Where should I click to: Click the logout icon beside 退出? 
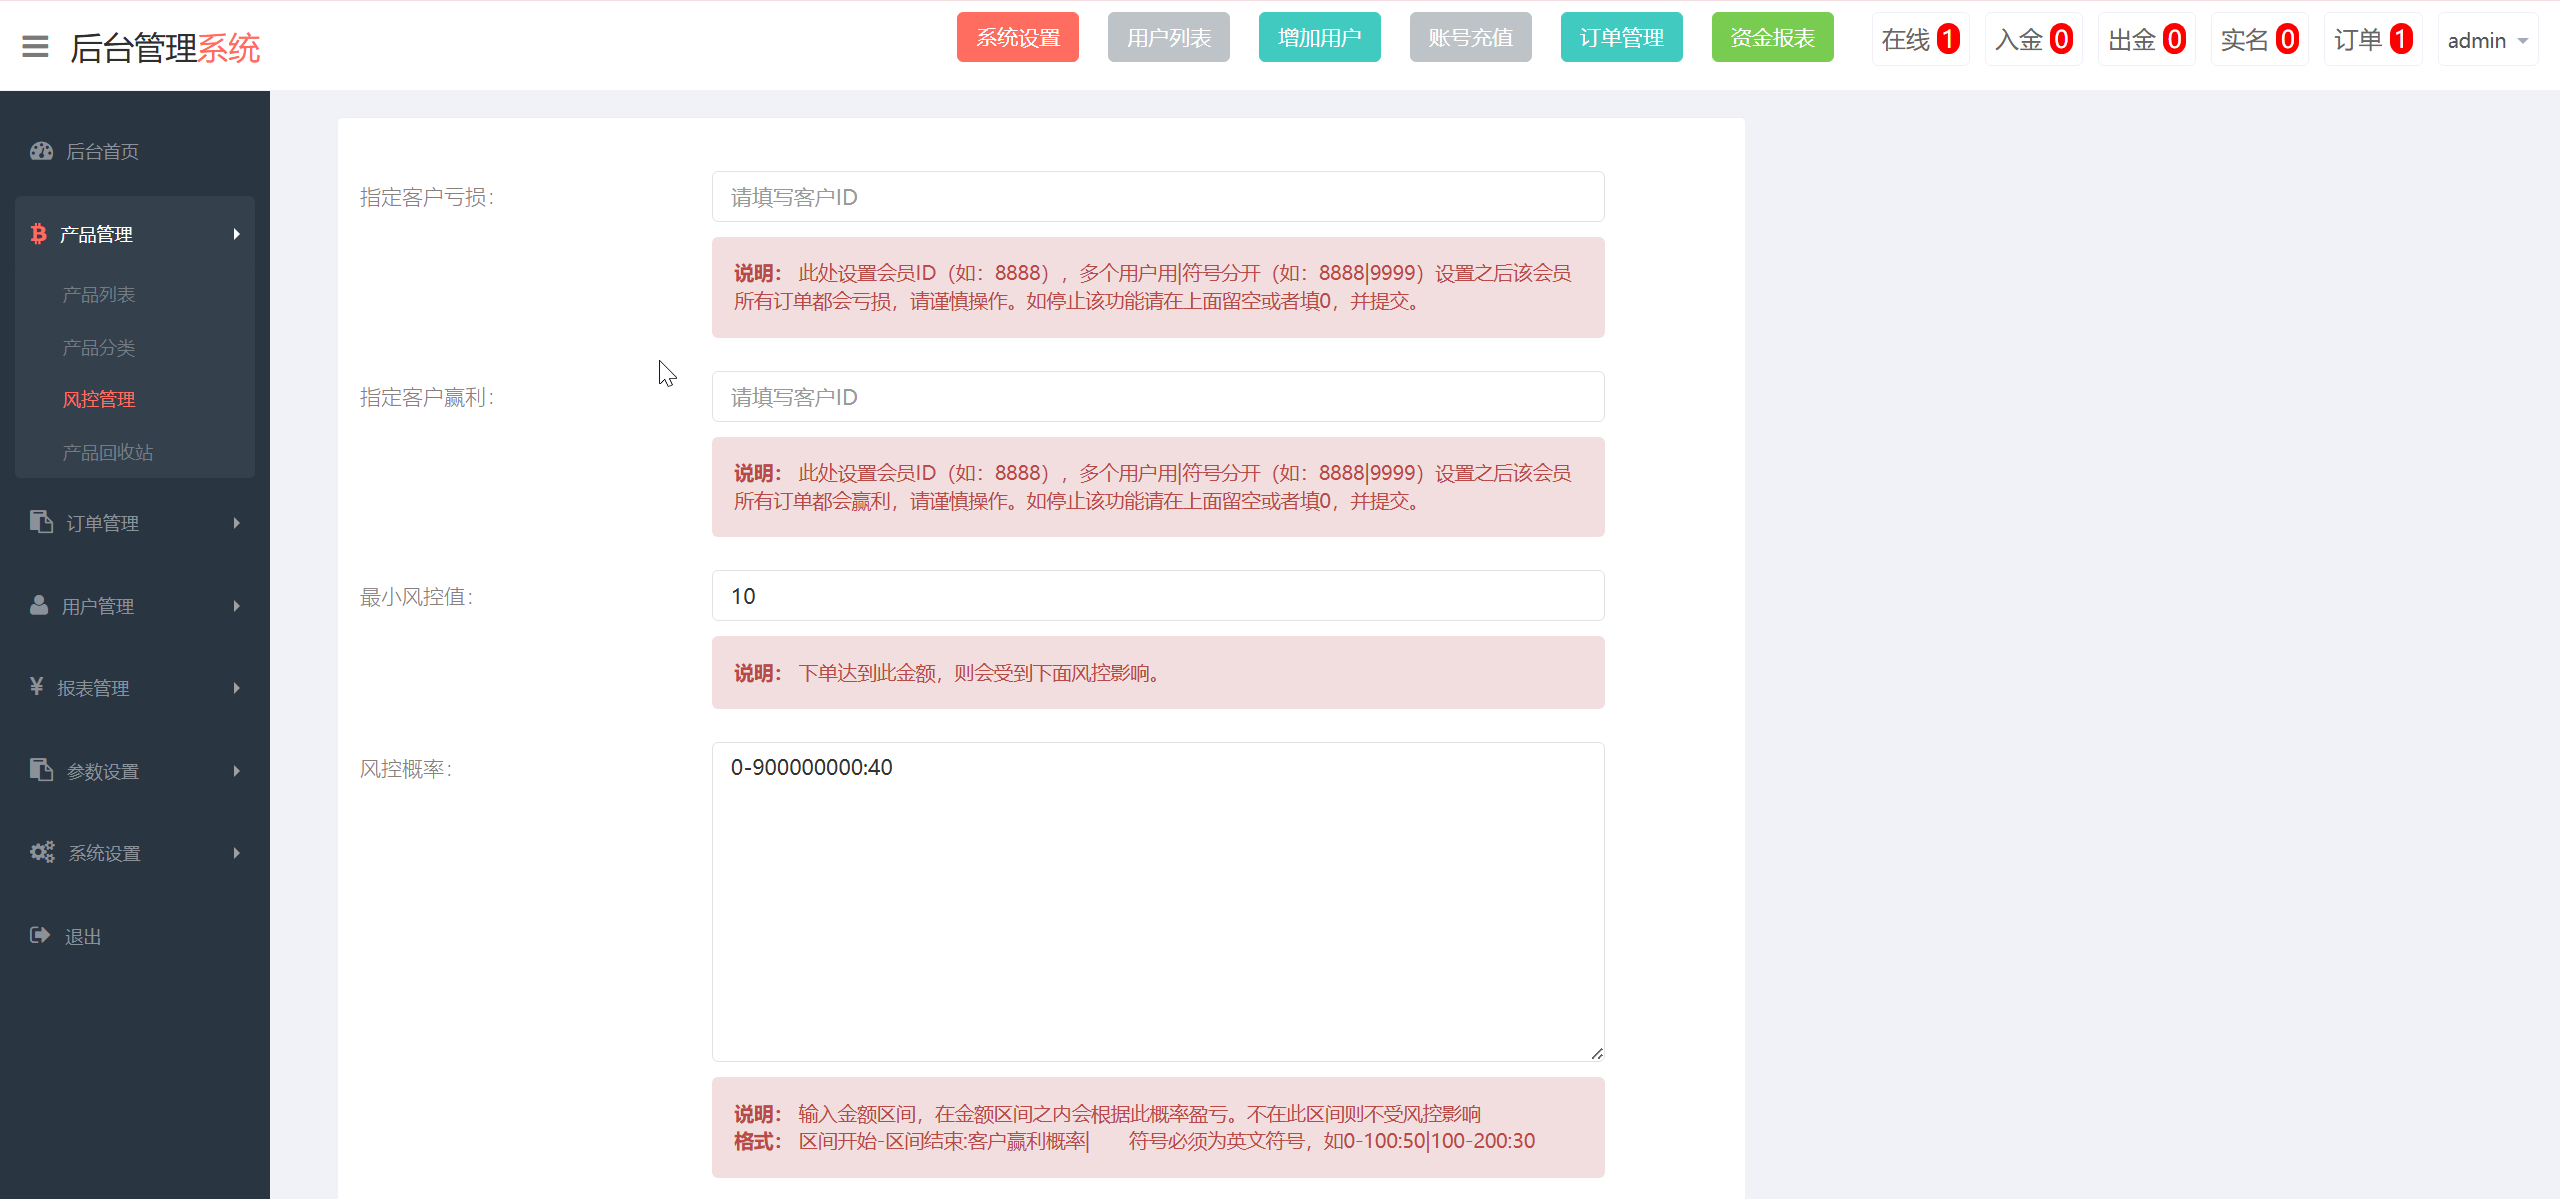[x=40, y=935]
